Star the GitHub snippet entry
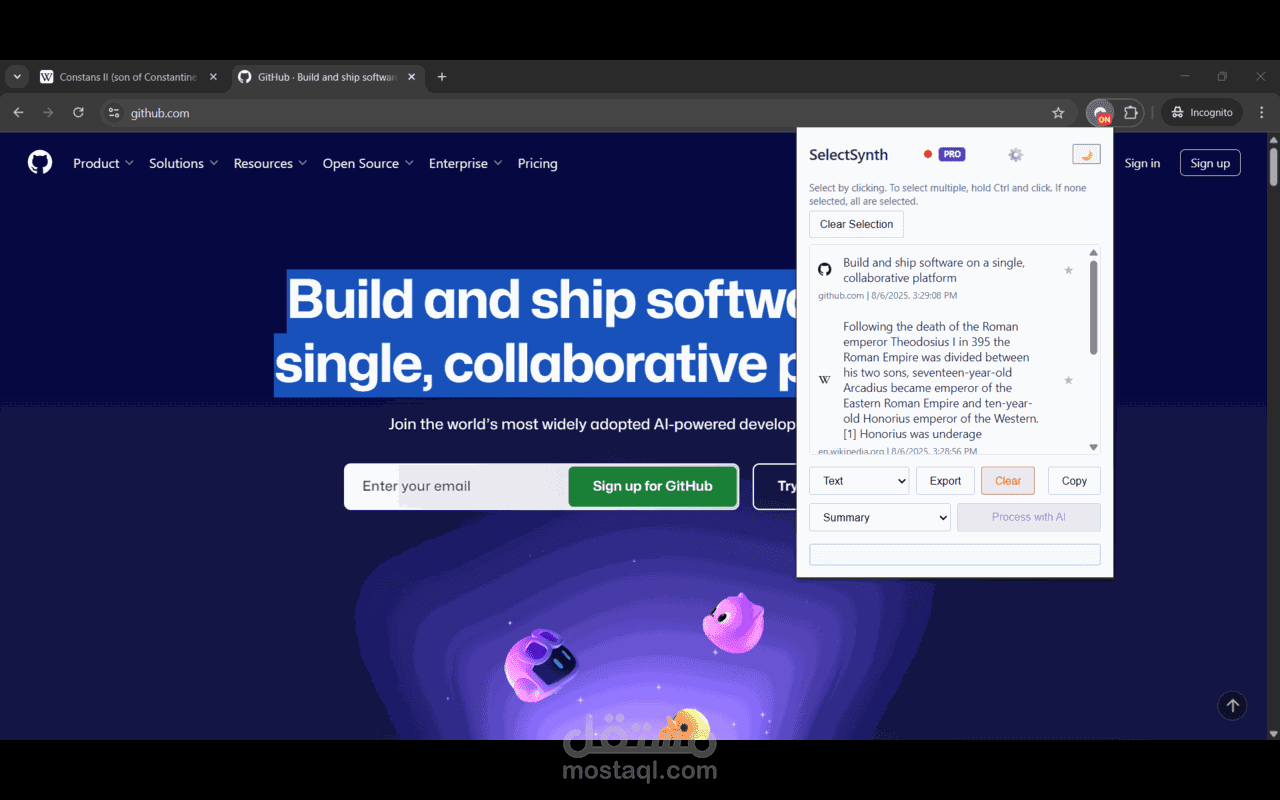The height and width of the screenshot is (800, 1280). point(1068,270)
